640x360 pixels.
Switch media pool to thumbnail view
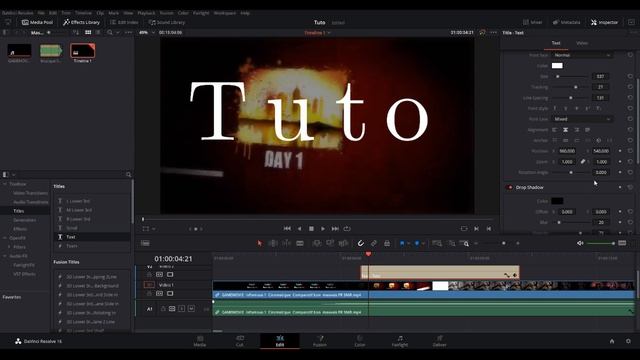[x=88, y=32]
